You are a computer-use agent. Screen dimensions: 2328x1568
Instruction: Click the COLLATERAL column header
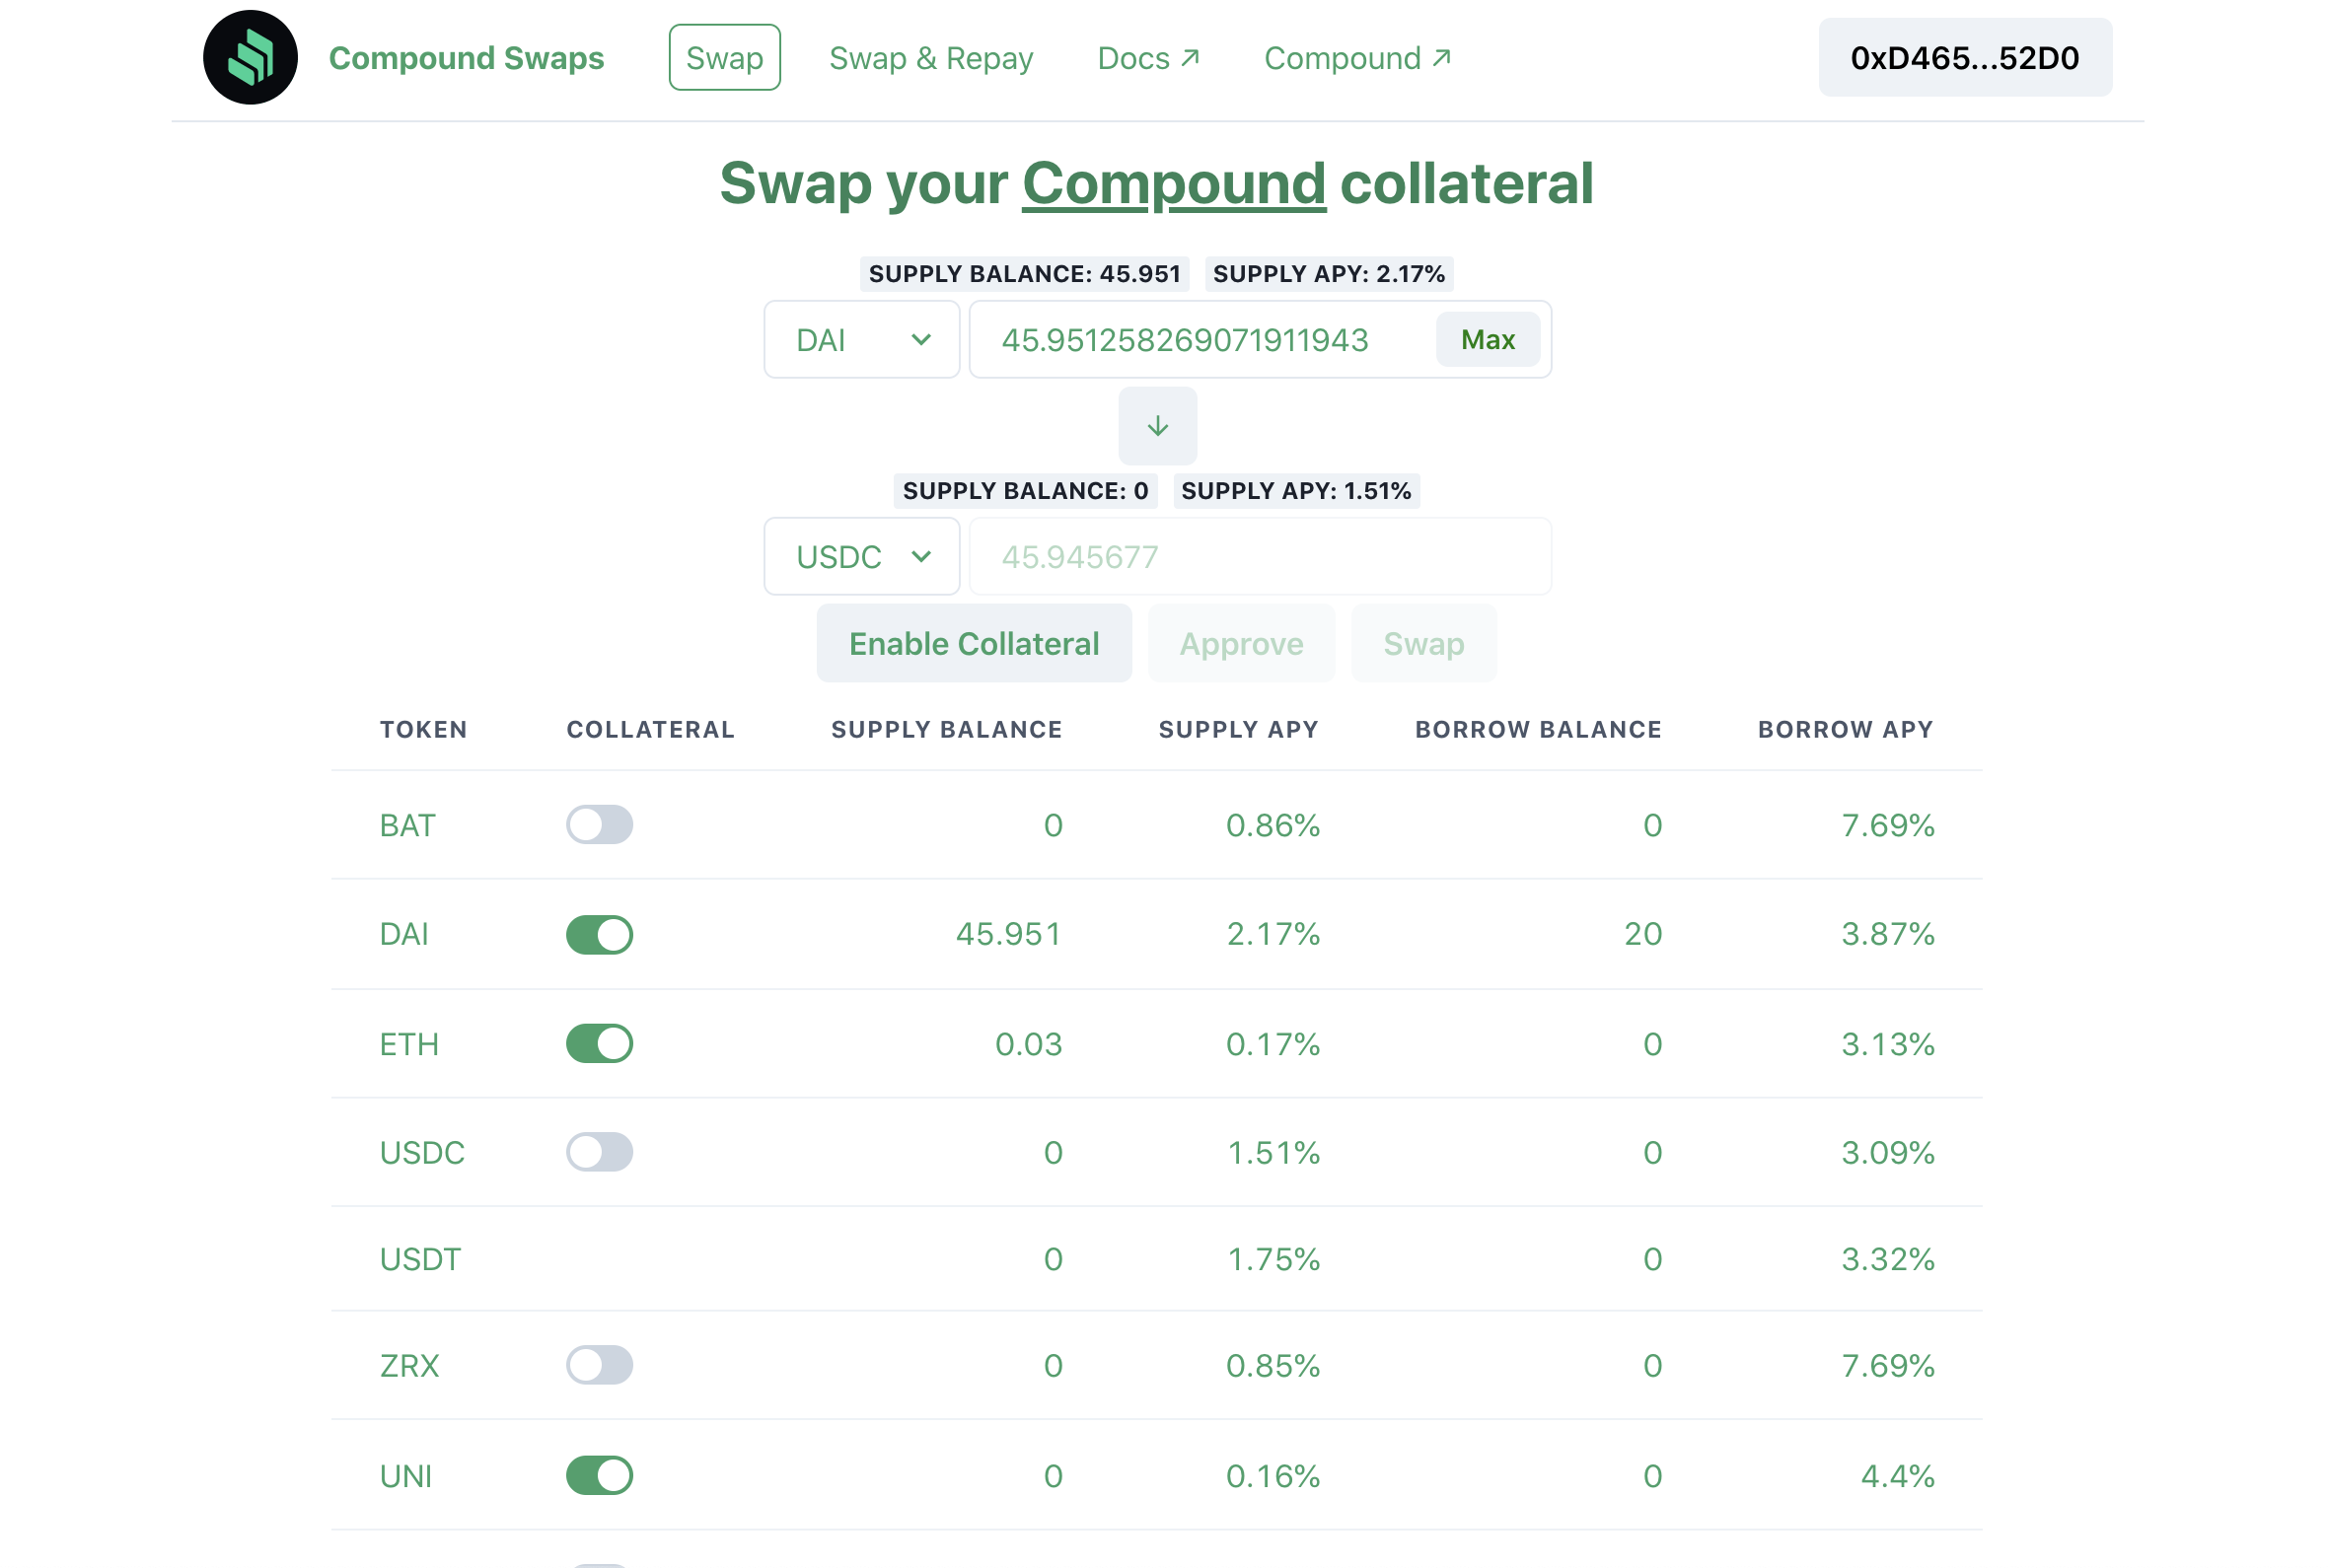pyautogui.click(x=650, y=730)
